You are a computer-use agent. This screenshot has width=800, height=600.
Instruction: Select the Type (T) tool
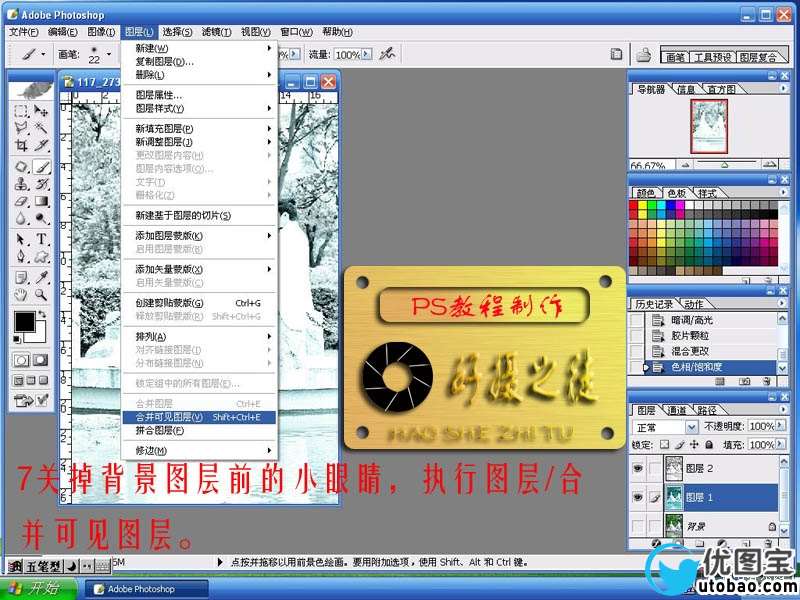coord(41,239)
